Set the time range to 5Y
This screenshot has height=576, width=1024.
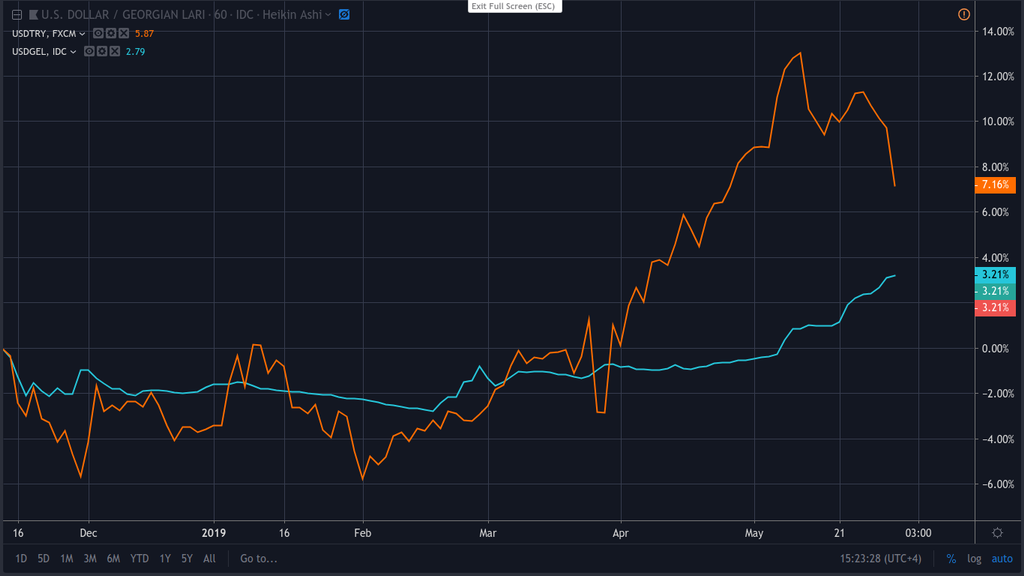187,558
